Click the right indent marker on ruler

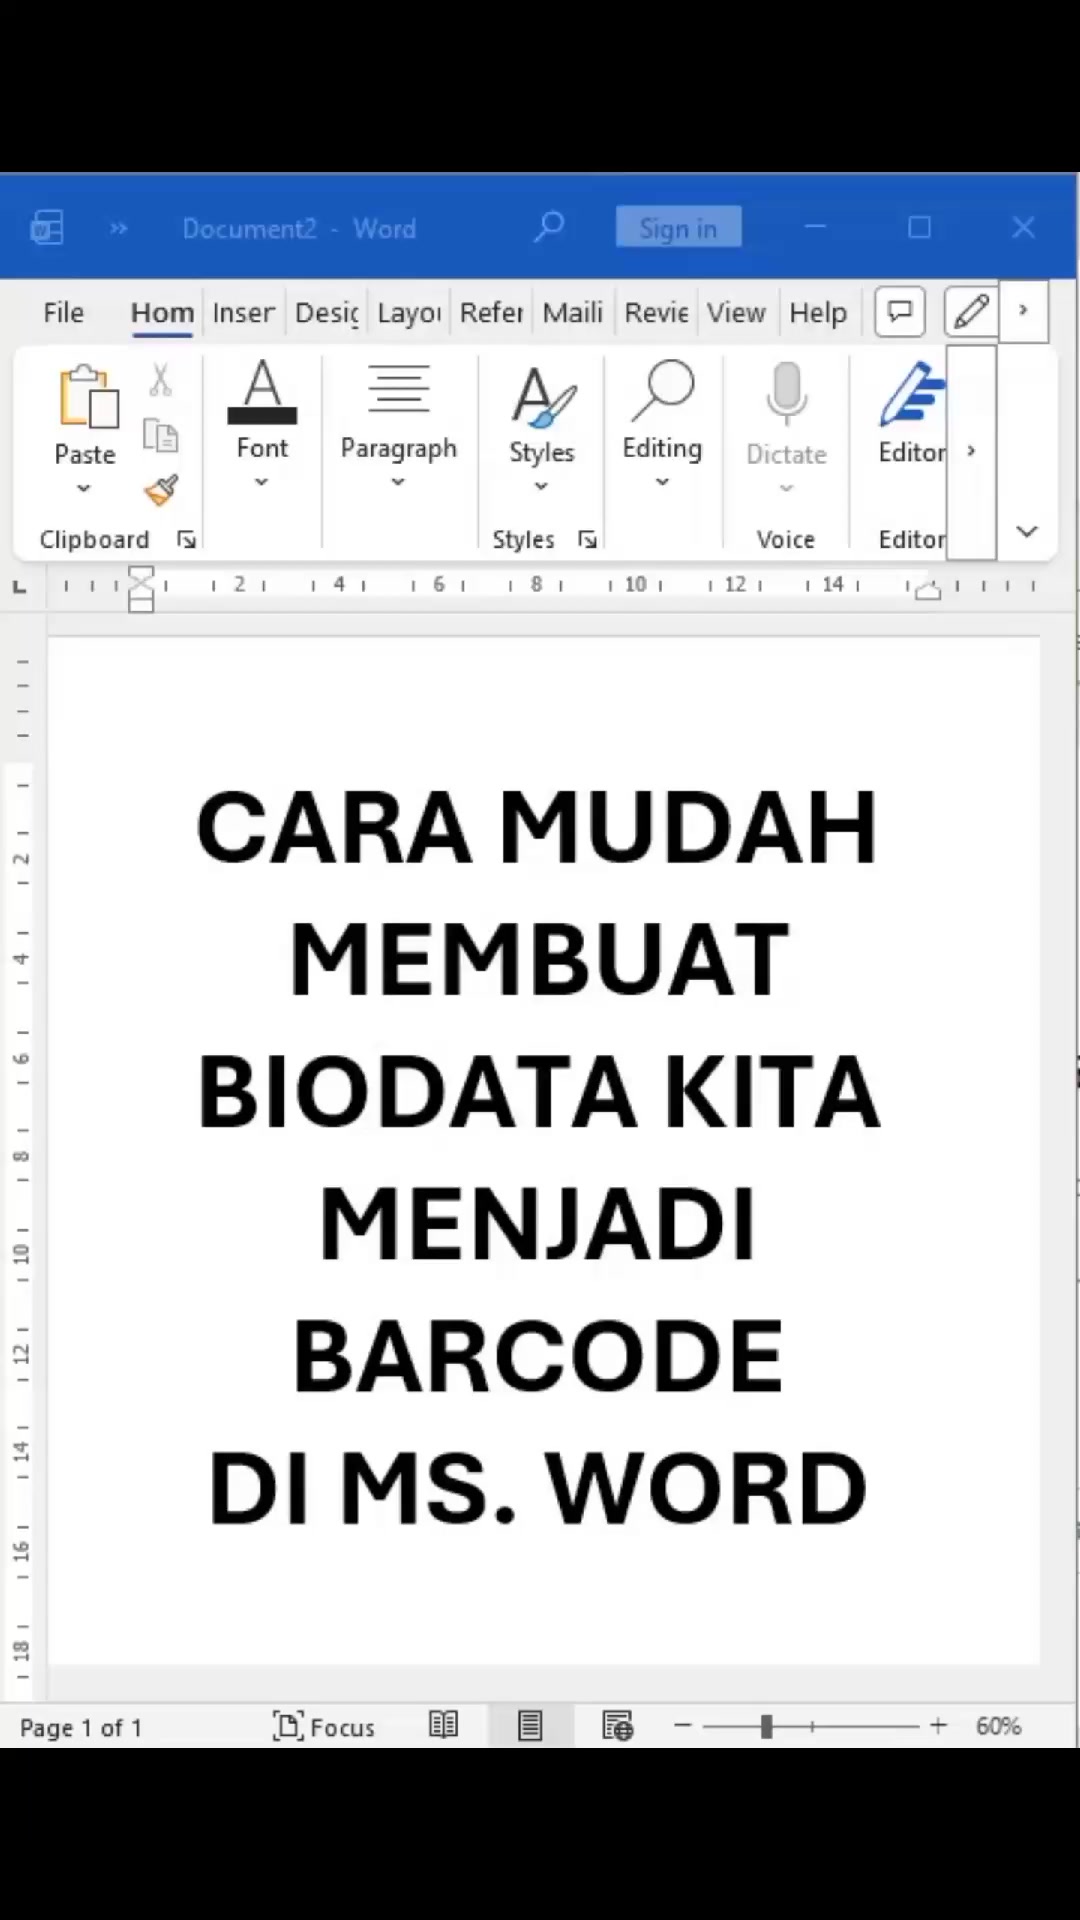pyautogui.click(x=928, y=590)
